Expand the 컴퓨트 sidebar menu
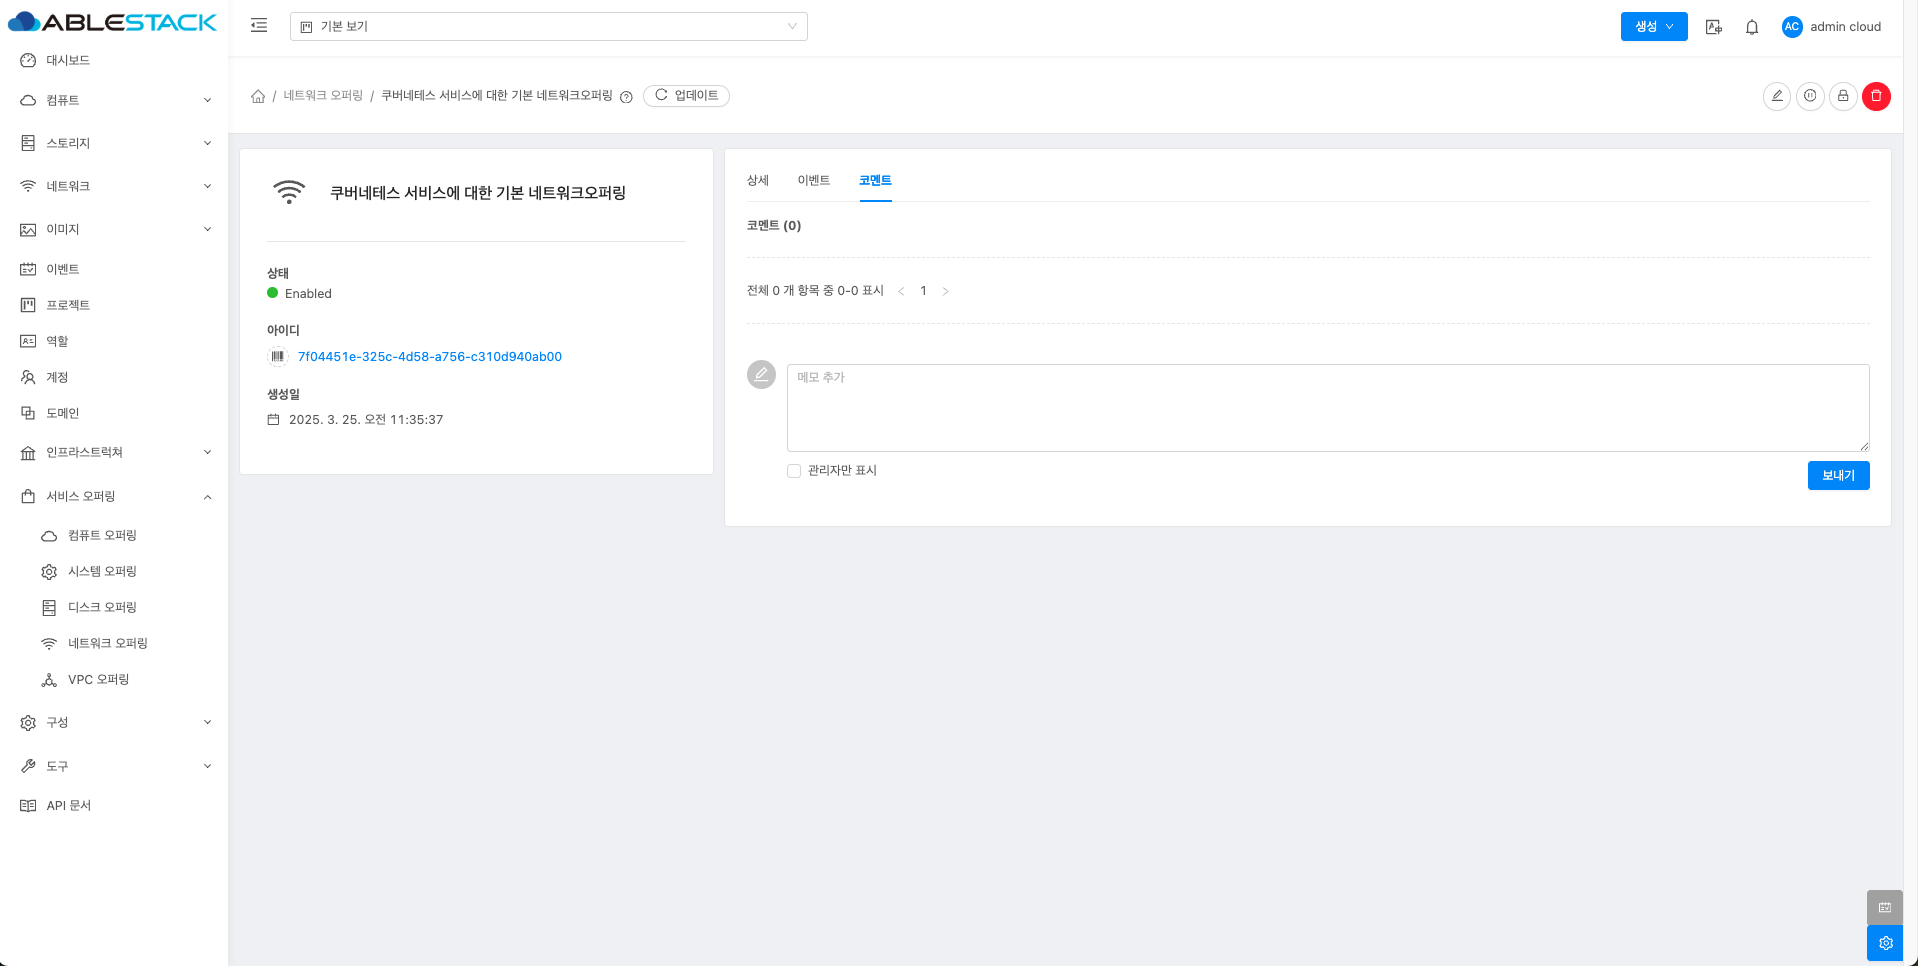 (115, 100)
